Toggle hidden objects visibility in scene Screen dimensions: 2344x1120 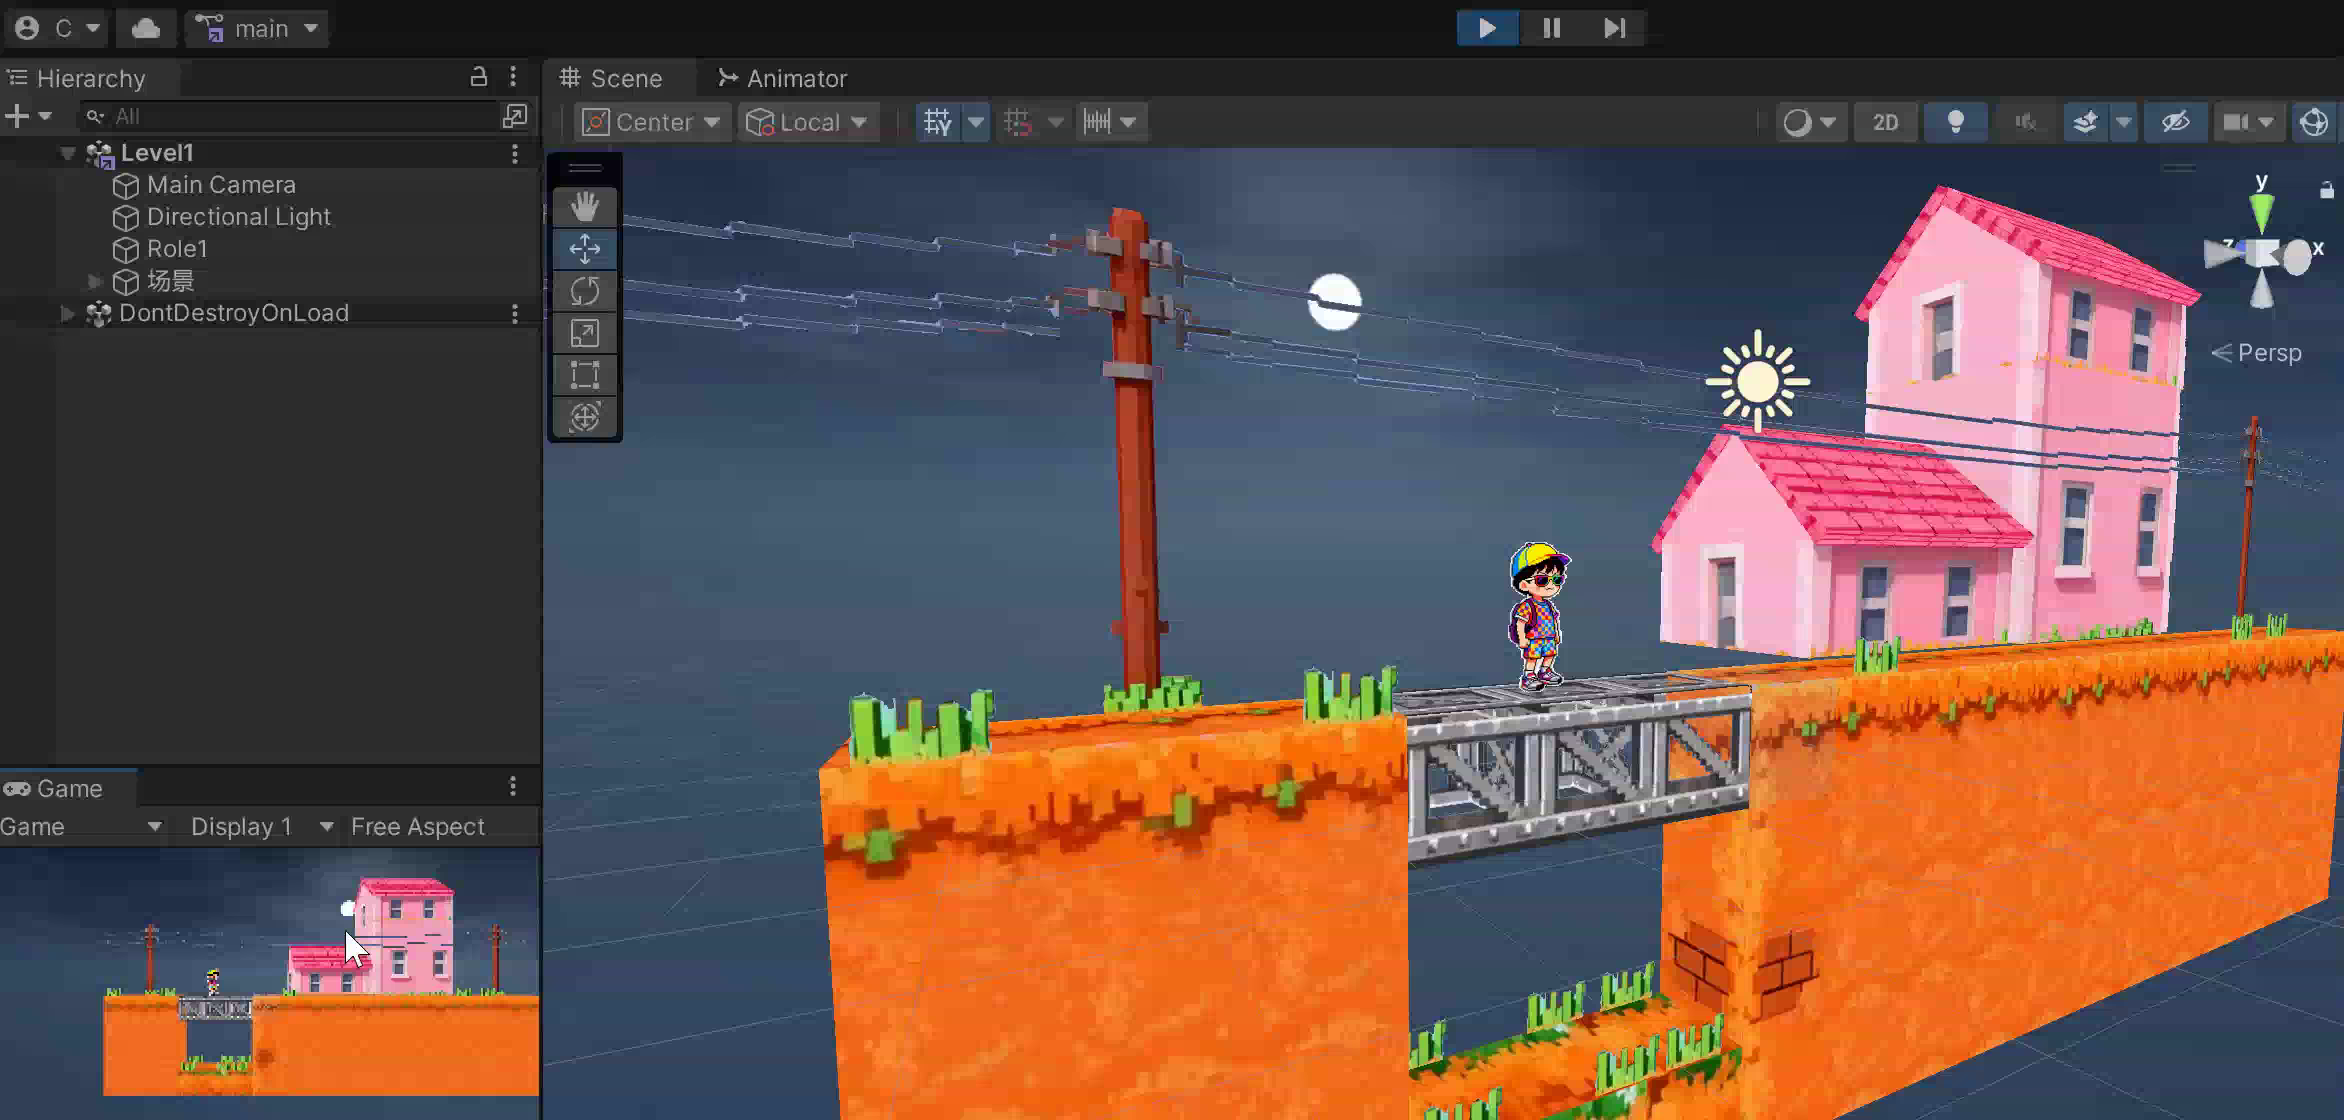[2175, 122]
